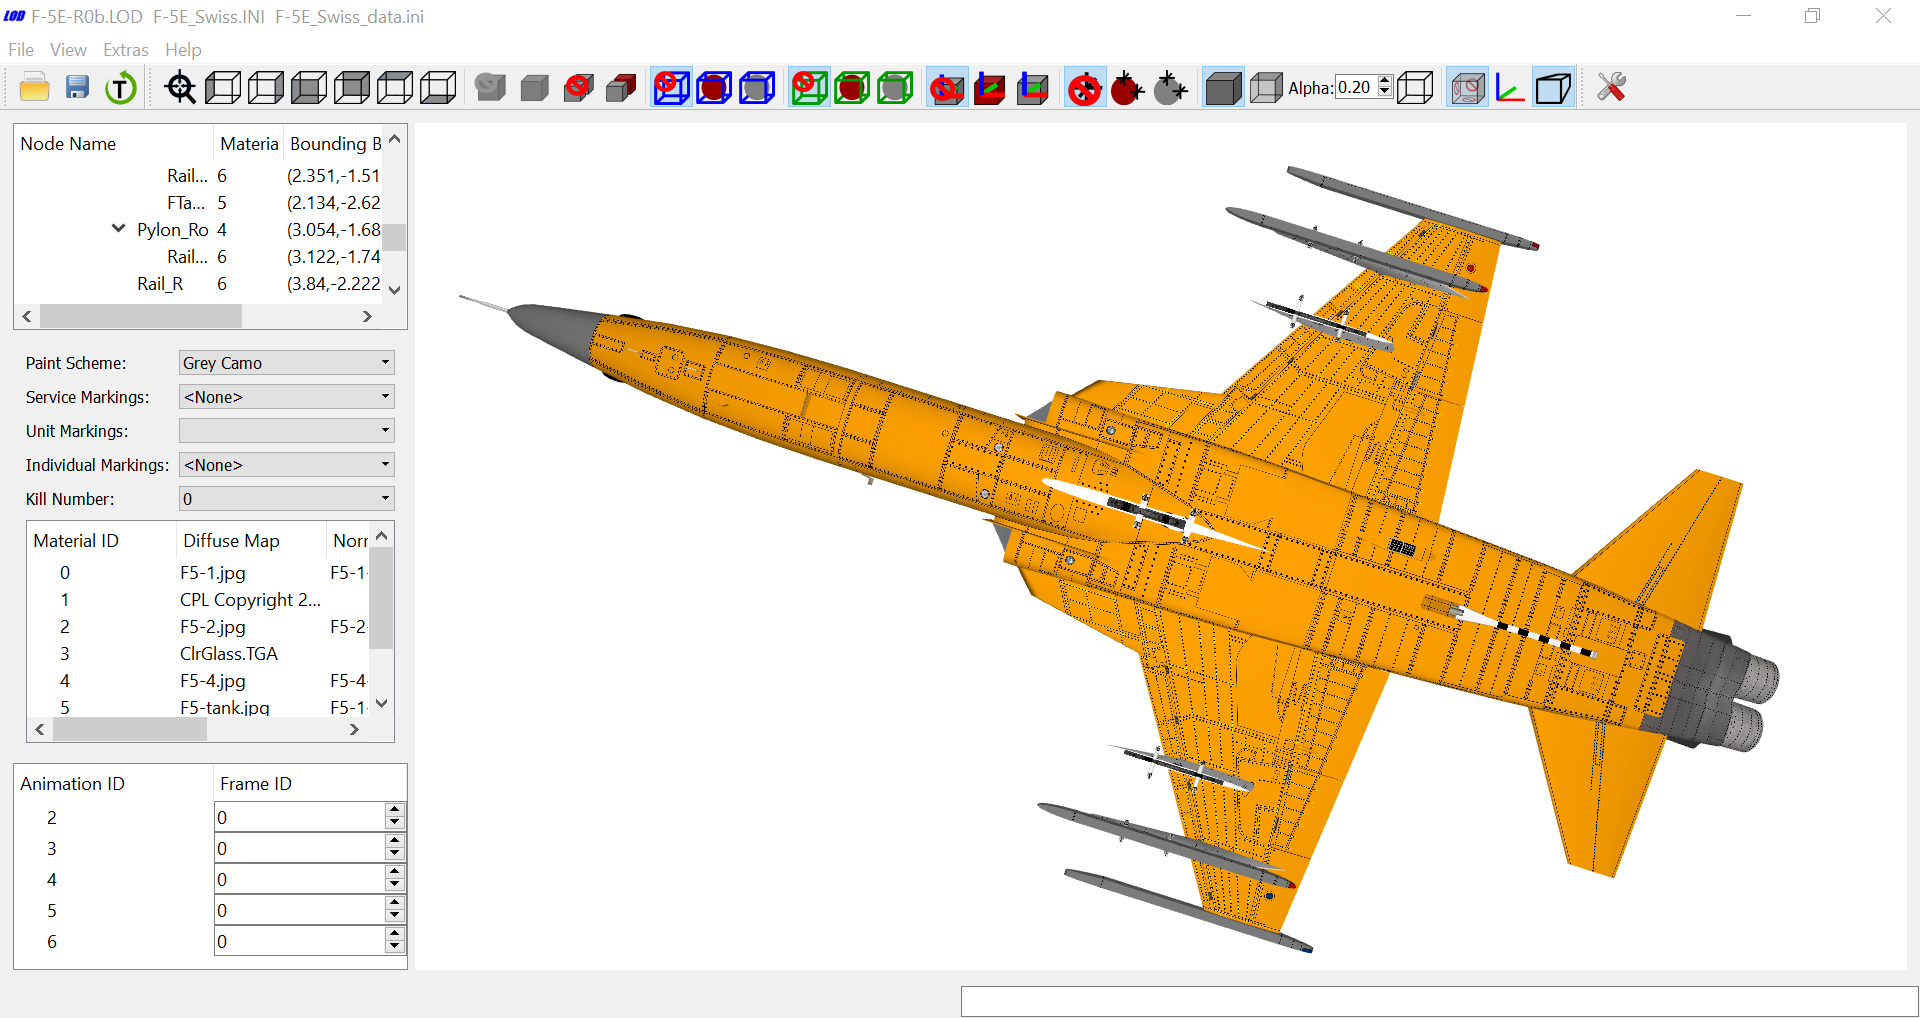The image size is (1920, 1018).
Task: Open the View menu
Action: pyautogui.click(x=68, y=50)
